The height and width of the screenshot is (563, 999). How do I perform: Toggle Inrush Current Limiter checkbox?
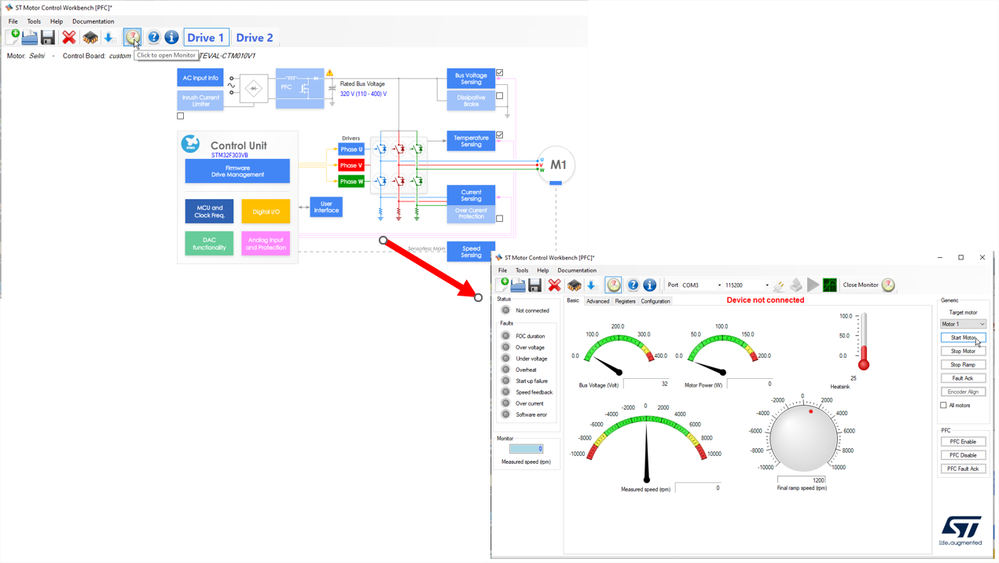180,116
